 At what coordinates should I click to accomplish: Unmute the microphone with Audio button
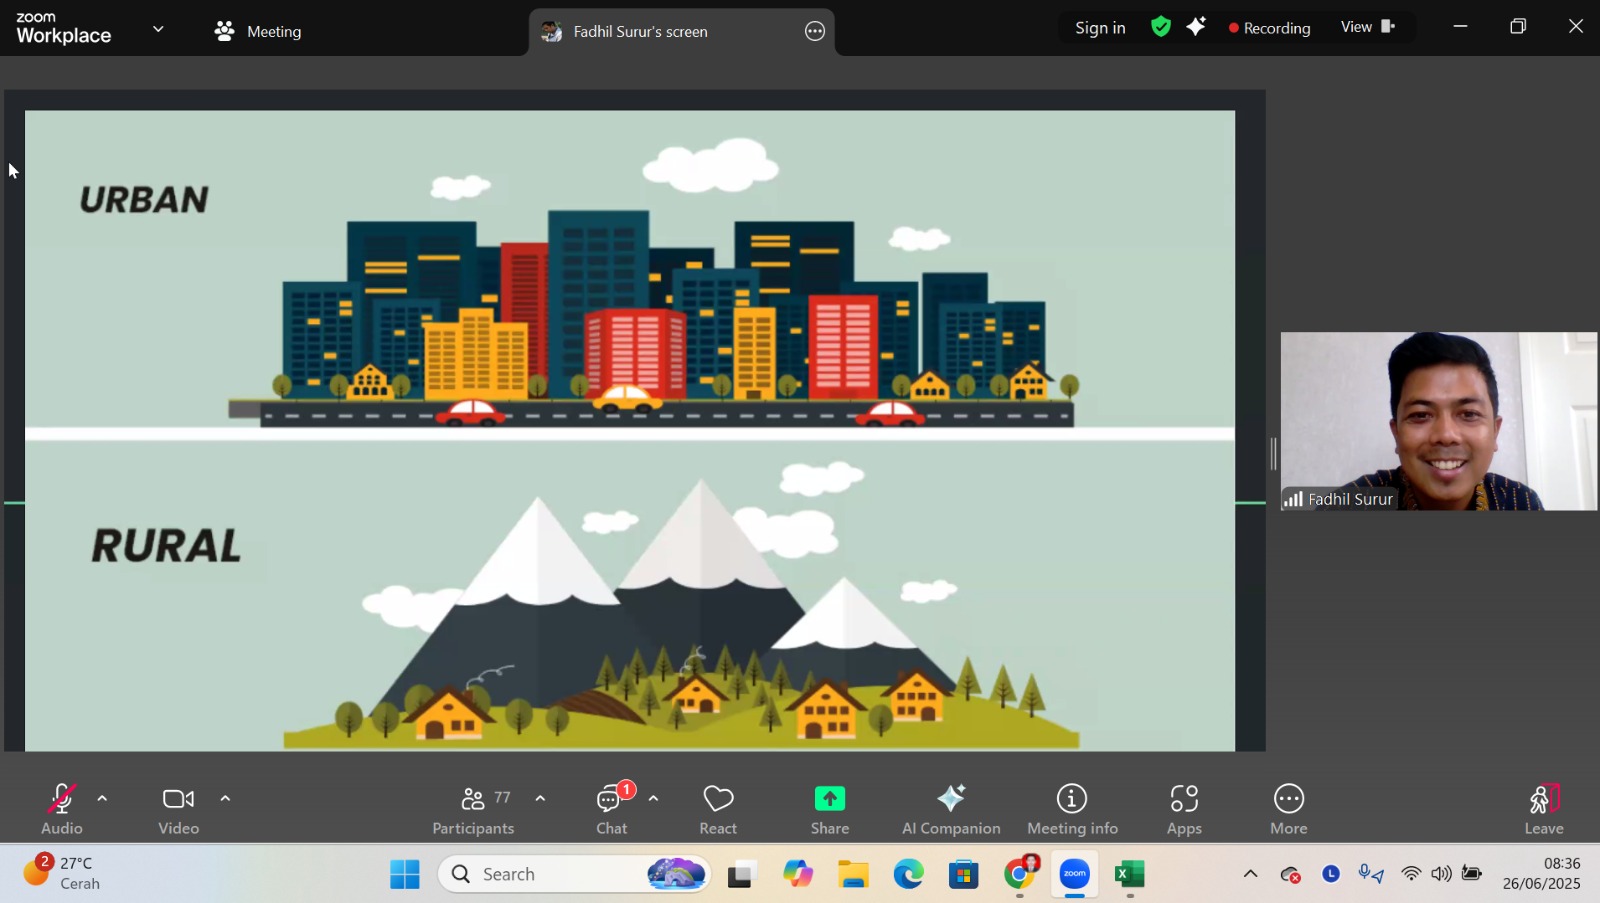61,809
